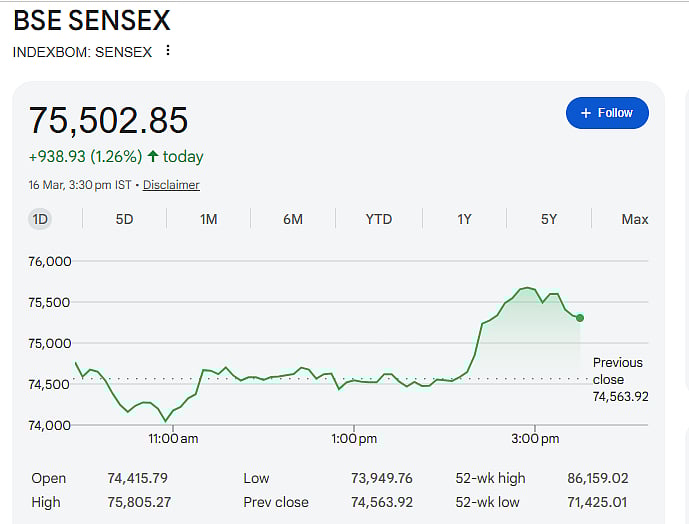689x524 pixels.
Task: Click the BSE SENSEX heading
Action: pyautogui.click(x=92, y=20)
